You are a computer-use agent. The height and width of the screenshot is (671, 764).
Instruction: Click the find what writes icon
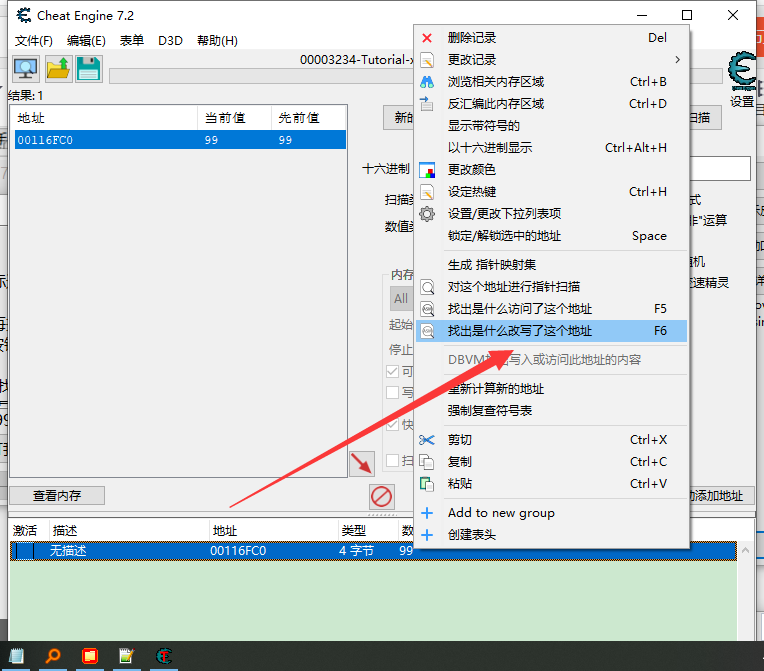tap(427, 331)
